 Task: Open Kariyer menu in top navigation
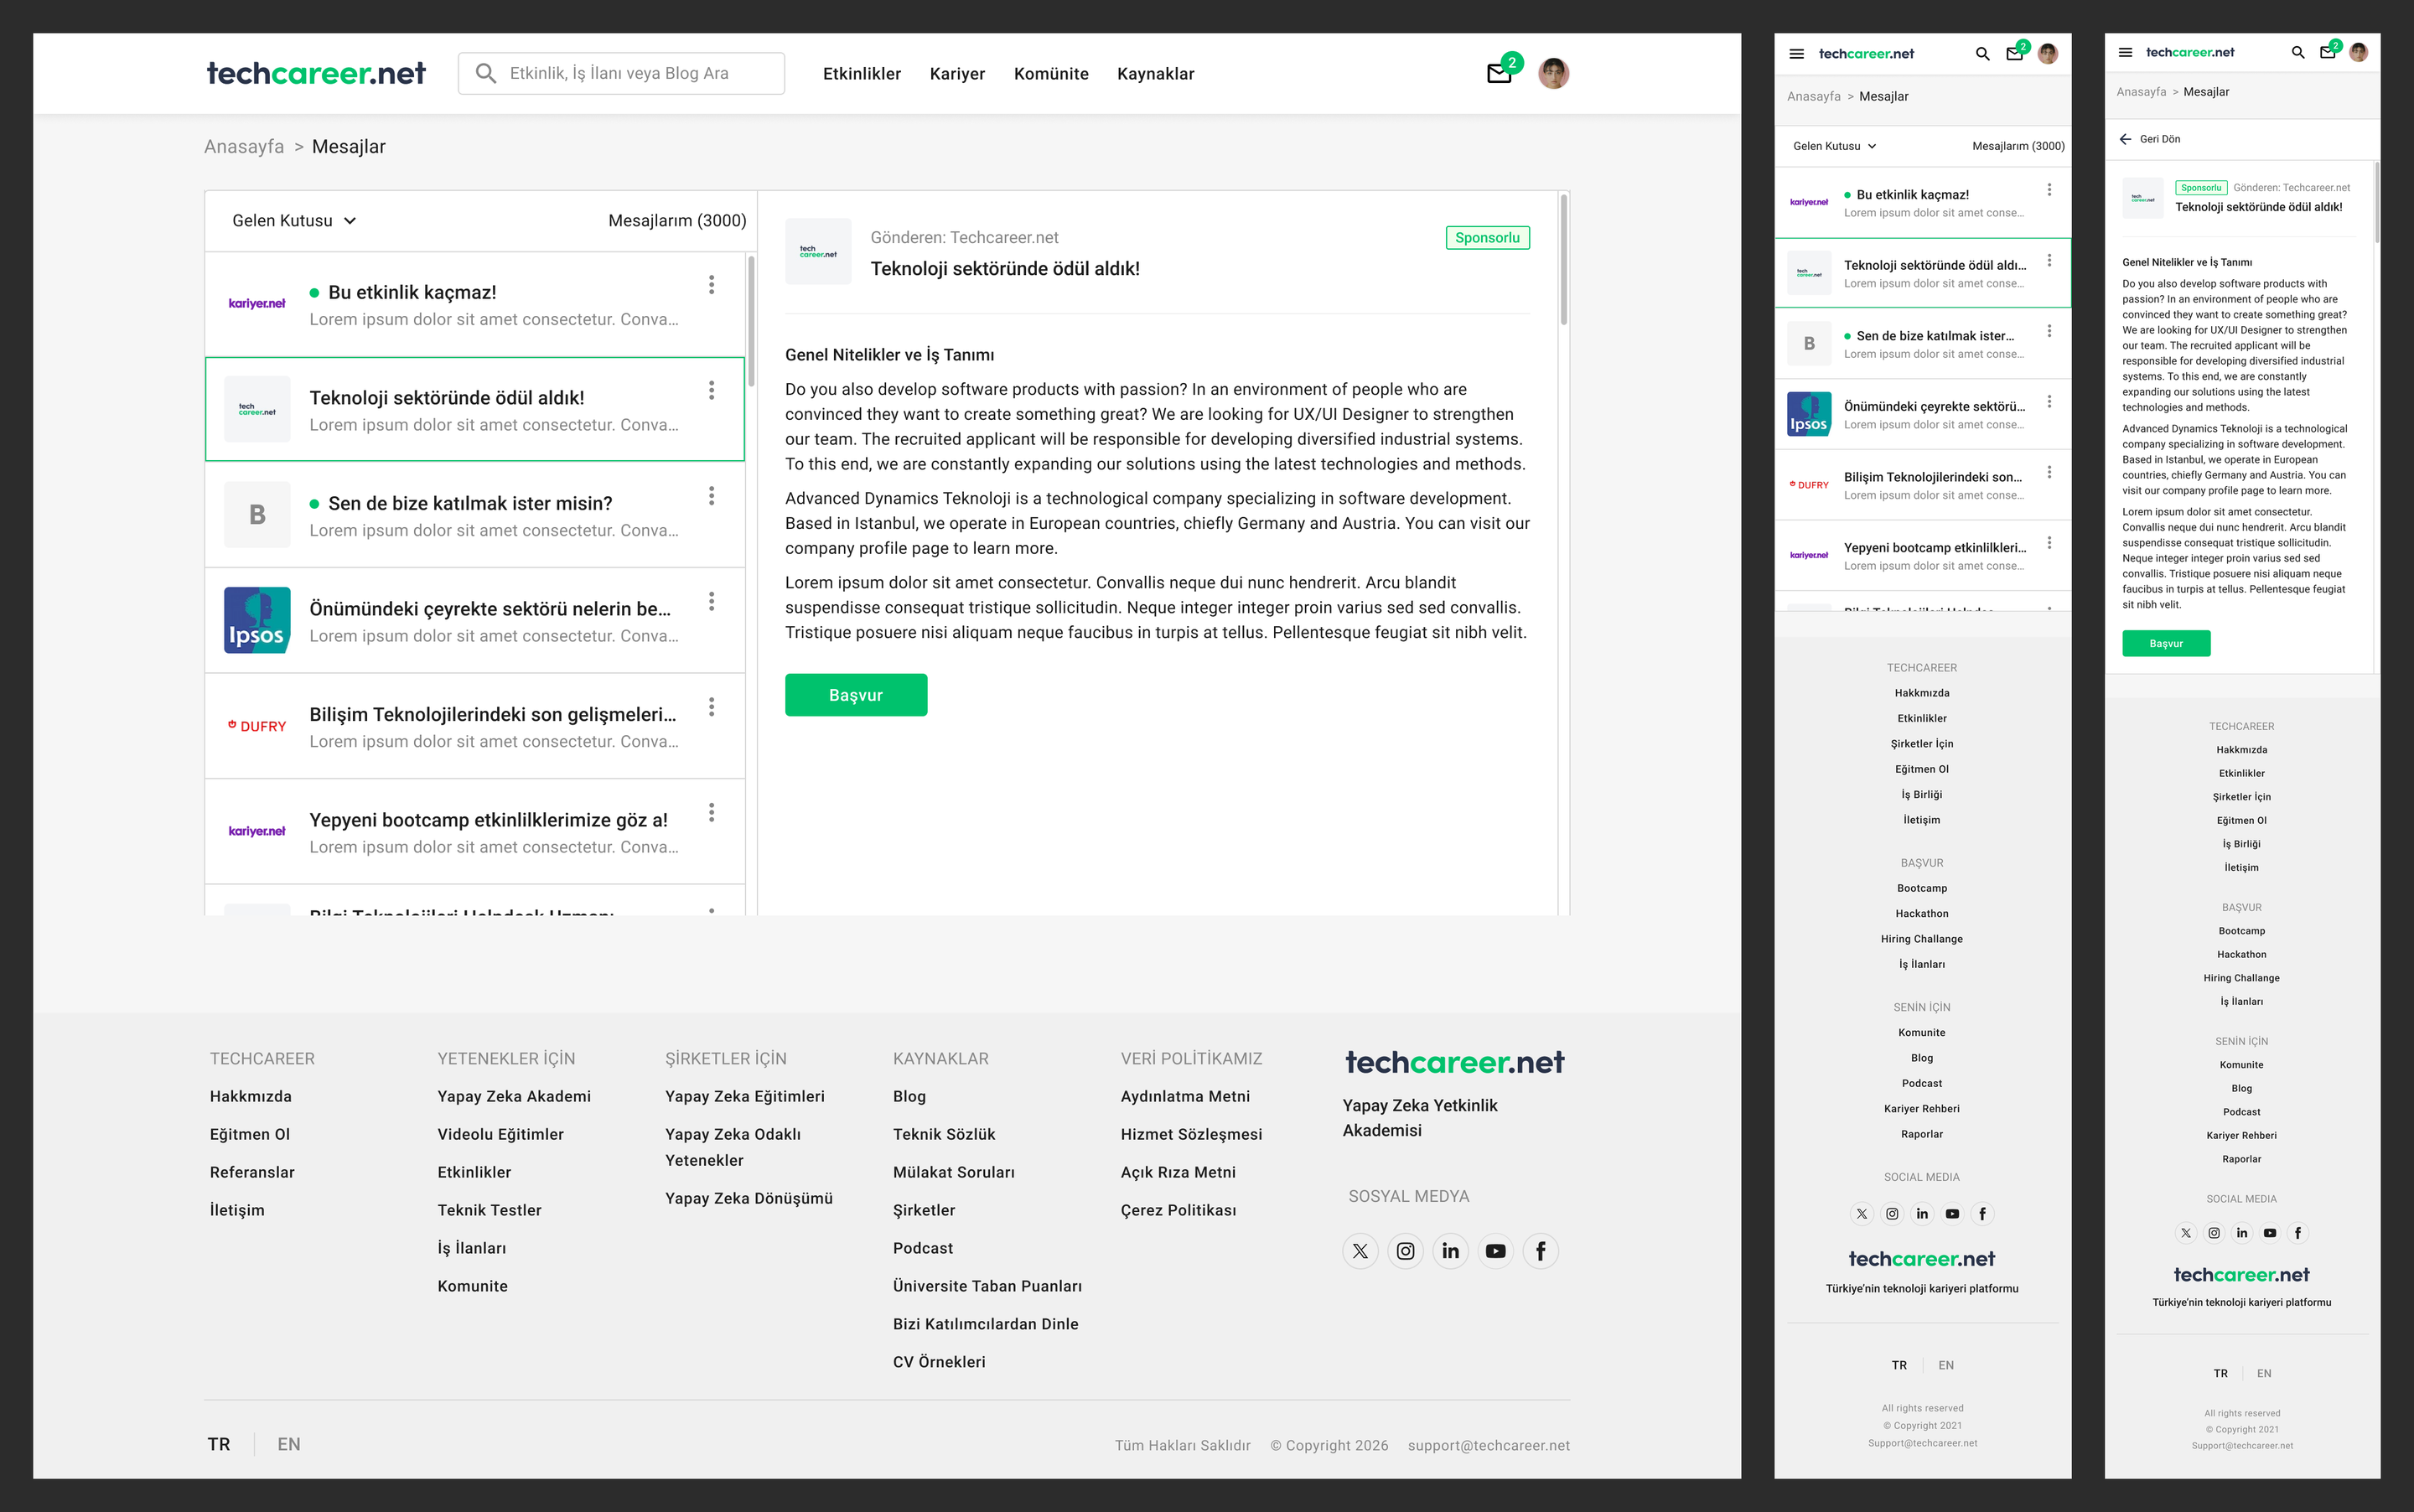[957, 73]
